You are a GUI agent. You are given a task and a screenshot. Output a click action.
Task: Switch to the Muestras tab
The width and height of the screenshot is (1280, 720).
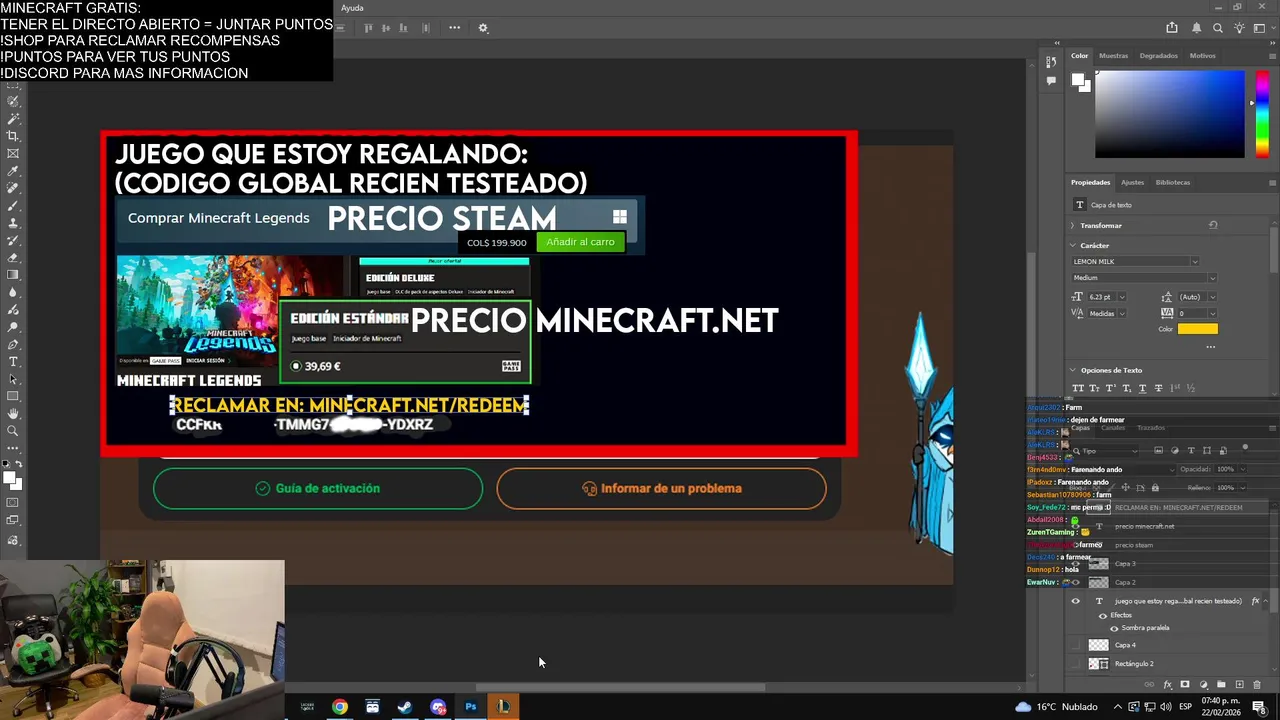click(x=1113, y=56)
